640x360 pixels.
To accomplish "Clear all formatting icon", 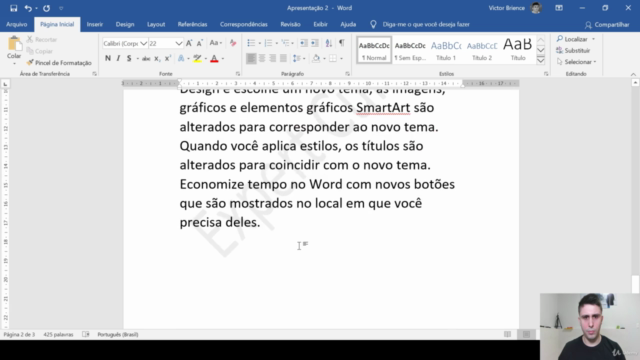I will [x=233, y=43].
